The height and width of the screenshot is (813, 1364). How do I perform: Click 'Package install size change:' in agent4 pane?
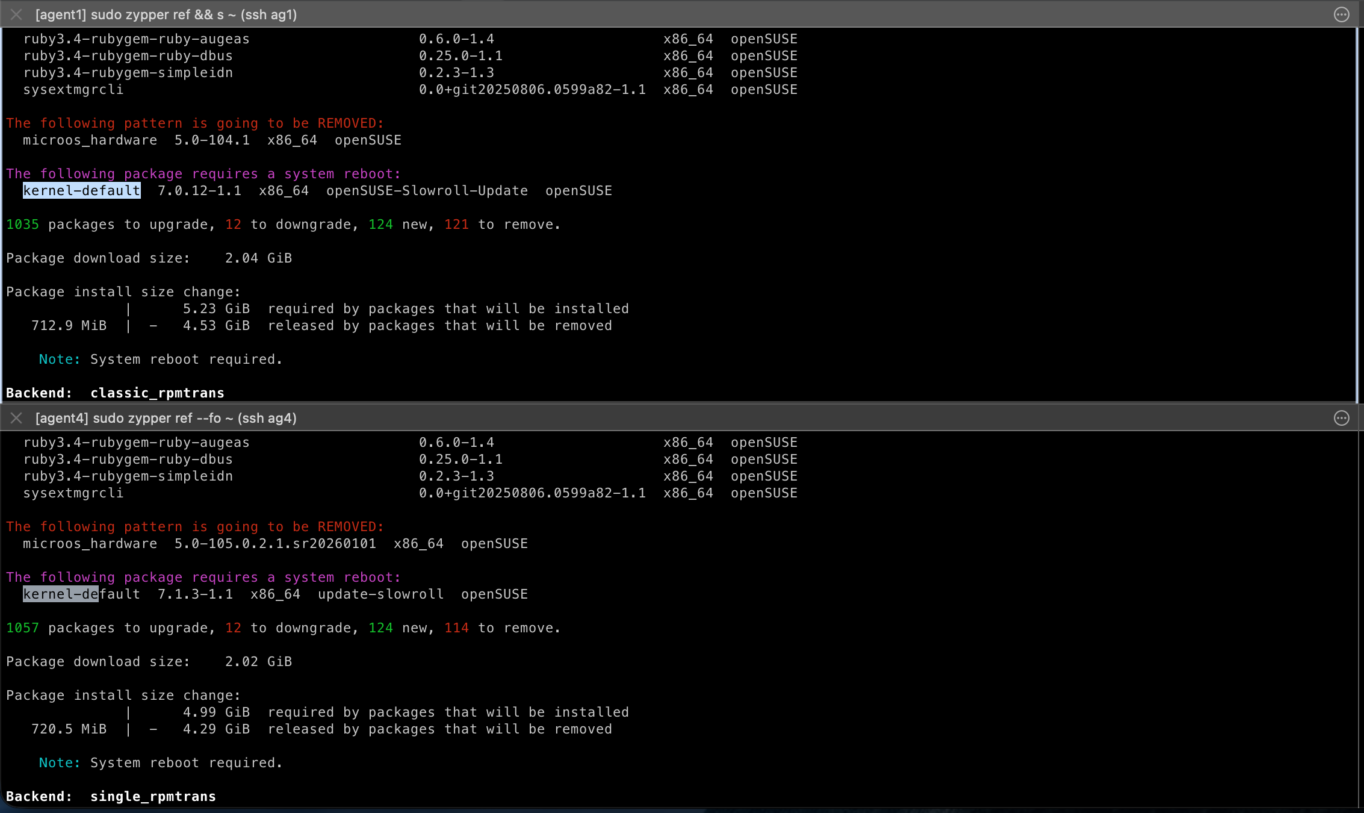pyautogui.click(x=123, y=695)
